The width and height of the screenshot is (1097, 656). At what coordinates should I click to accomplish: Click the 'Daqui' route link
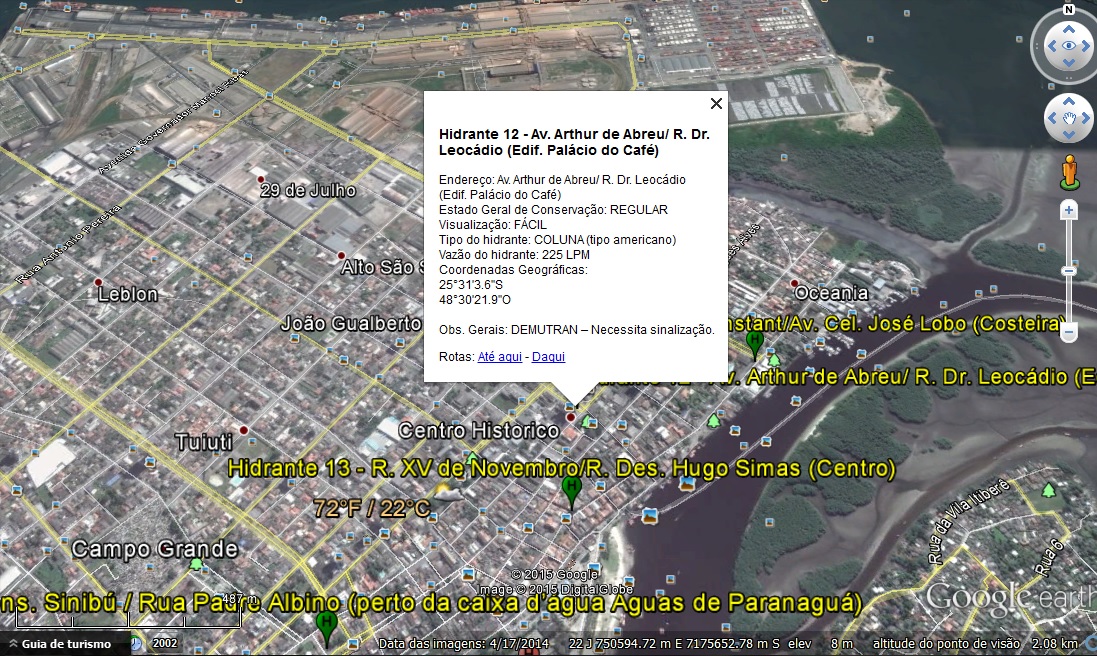click(548, 357)
